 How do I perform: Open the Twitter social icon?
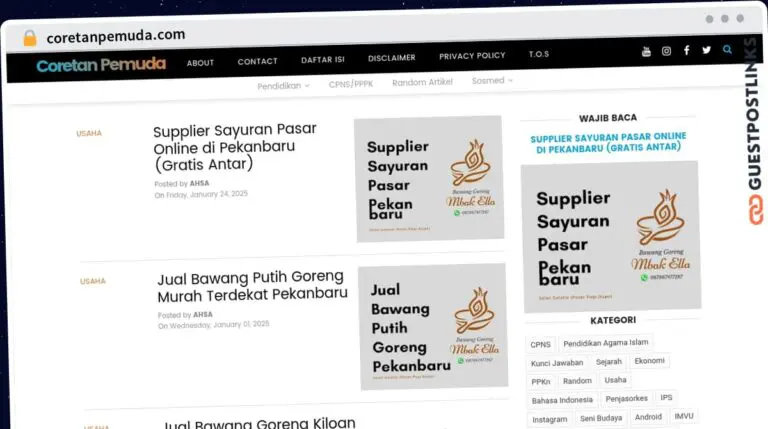(706, 50)
